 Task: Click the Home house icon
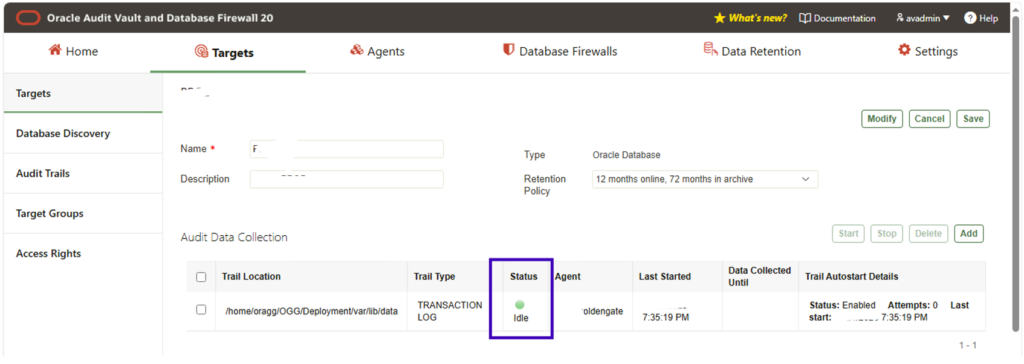tap(55, 50)
